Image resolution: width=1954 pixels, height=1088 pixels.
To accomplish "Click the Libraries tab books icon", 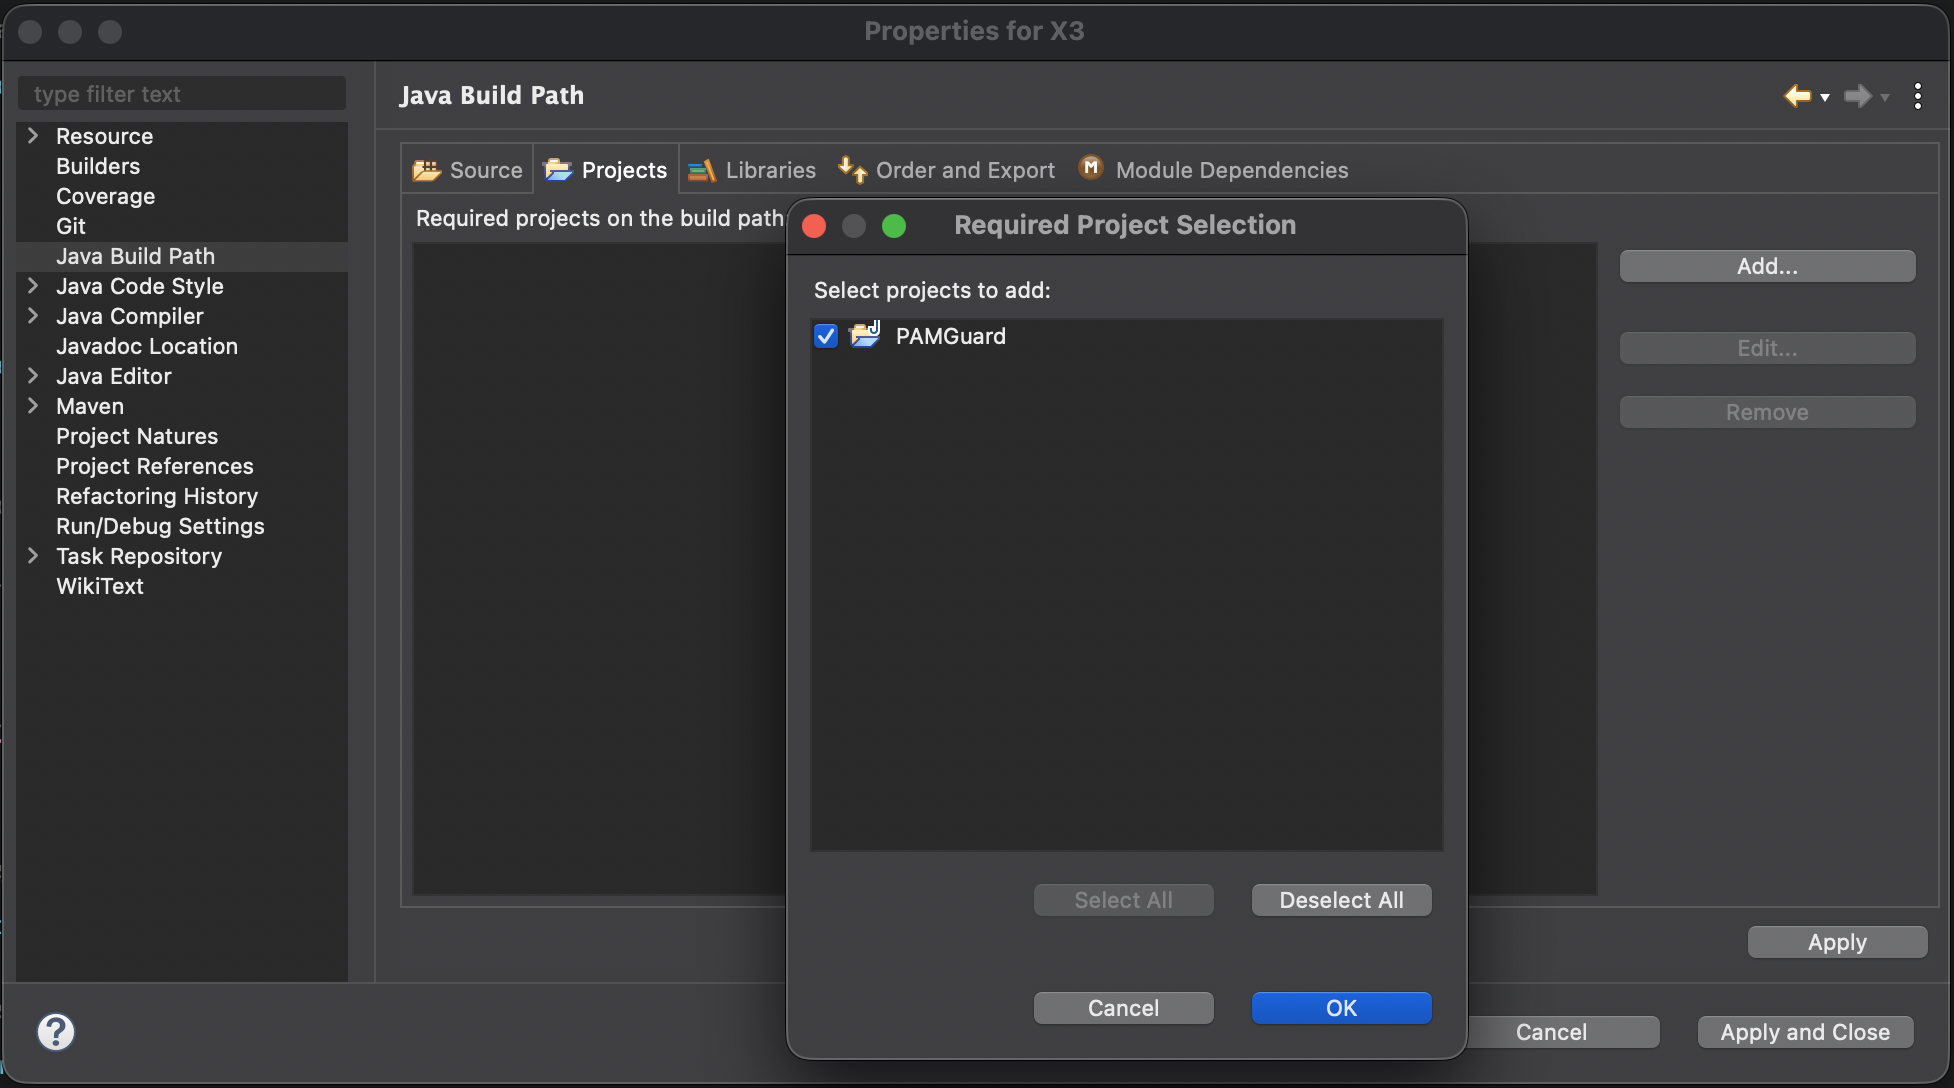I will (x=702, y=170).
